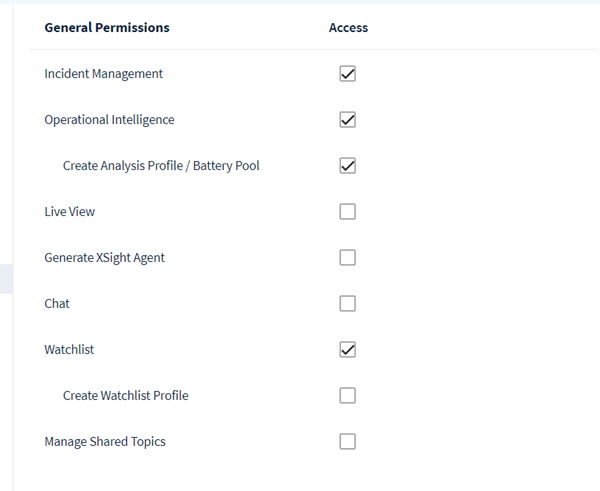Tick the Chat access checkbox

pyautogui.click(x=348, y=304)
